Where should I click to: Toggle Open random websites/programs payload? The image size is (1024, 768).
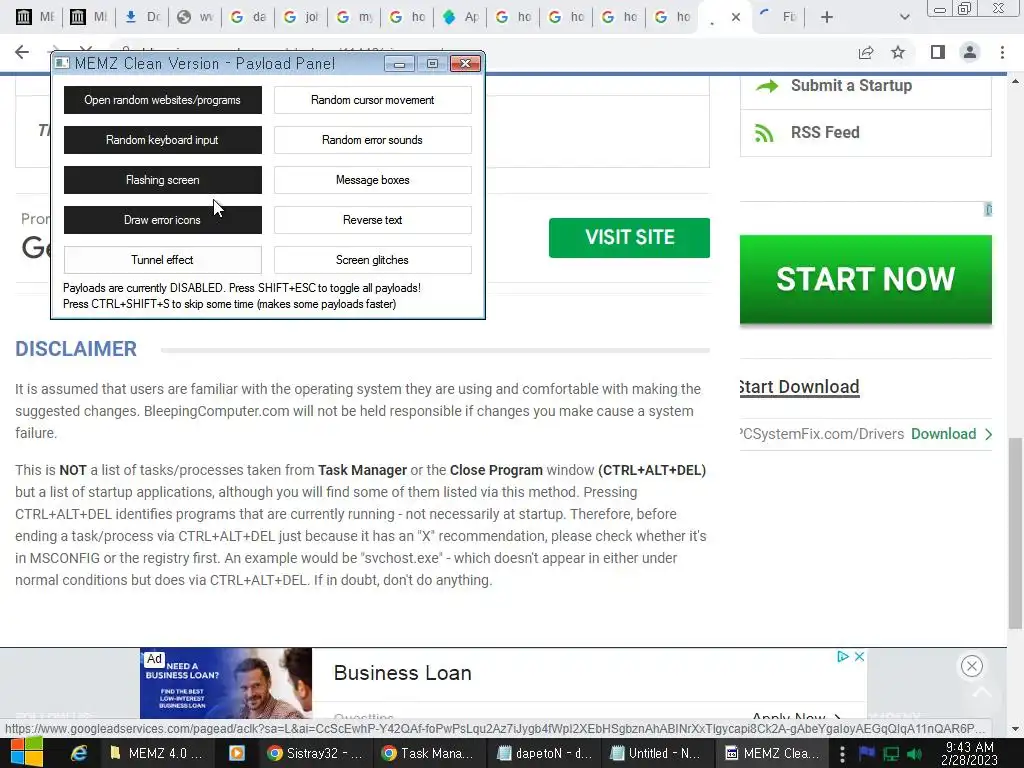click(163, 100)
